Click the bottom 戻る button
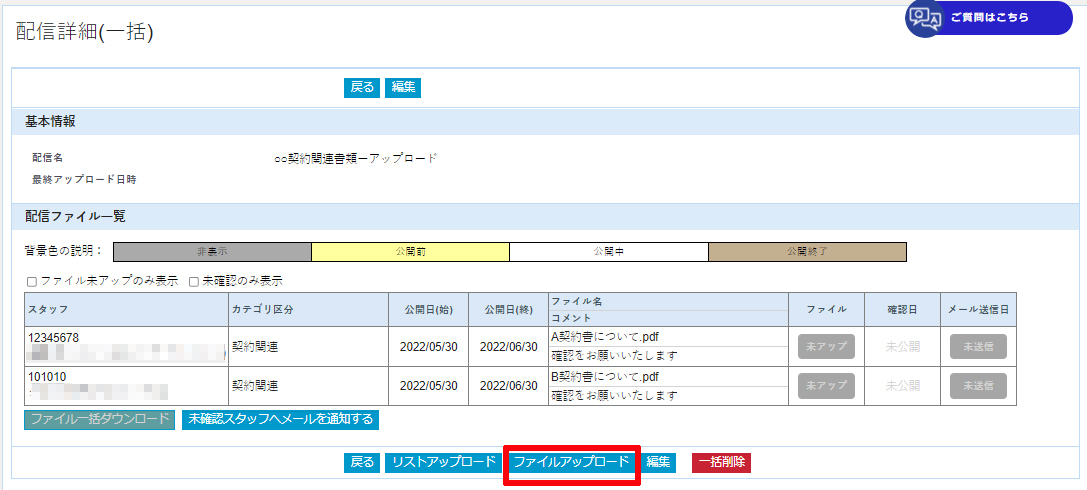Viewport: 1087px width, 490px height. pyautogui.click(x=362, y=462)
